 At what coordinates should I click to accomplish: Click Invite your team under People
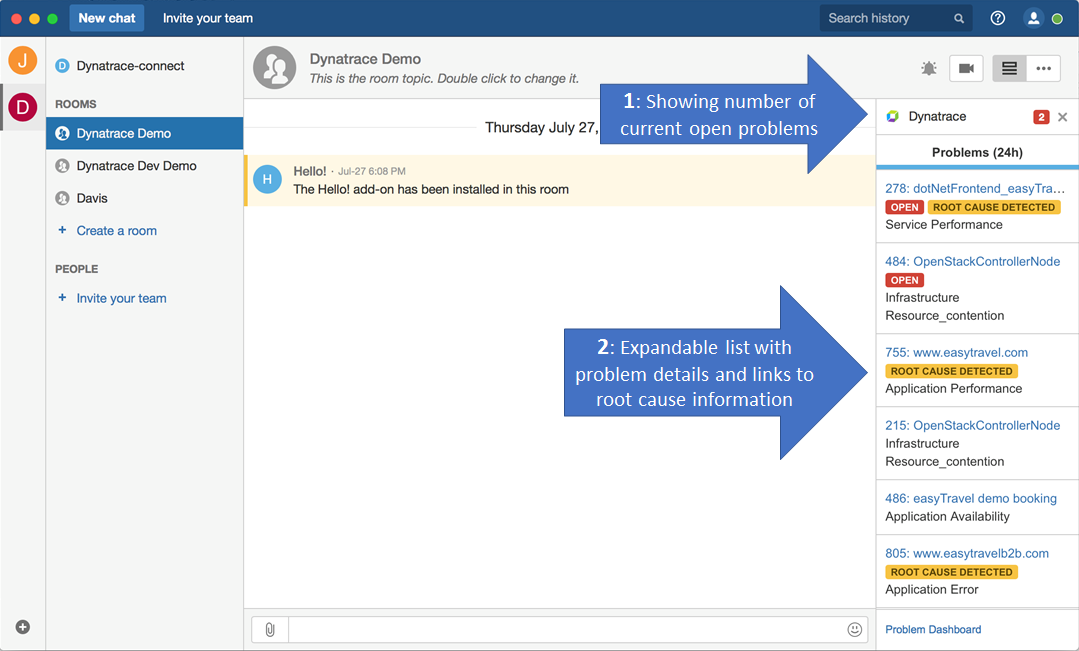tap(121, 298)
